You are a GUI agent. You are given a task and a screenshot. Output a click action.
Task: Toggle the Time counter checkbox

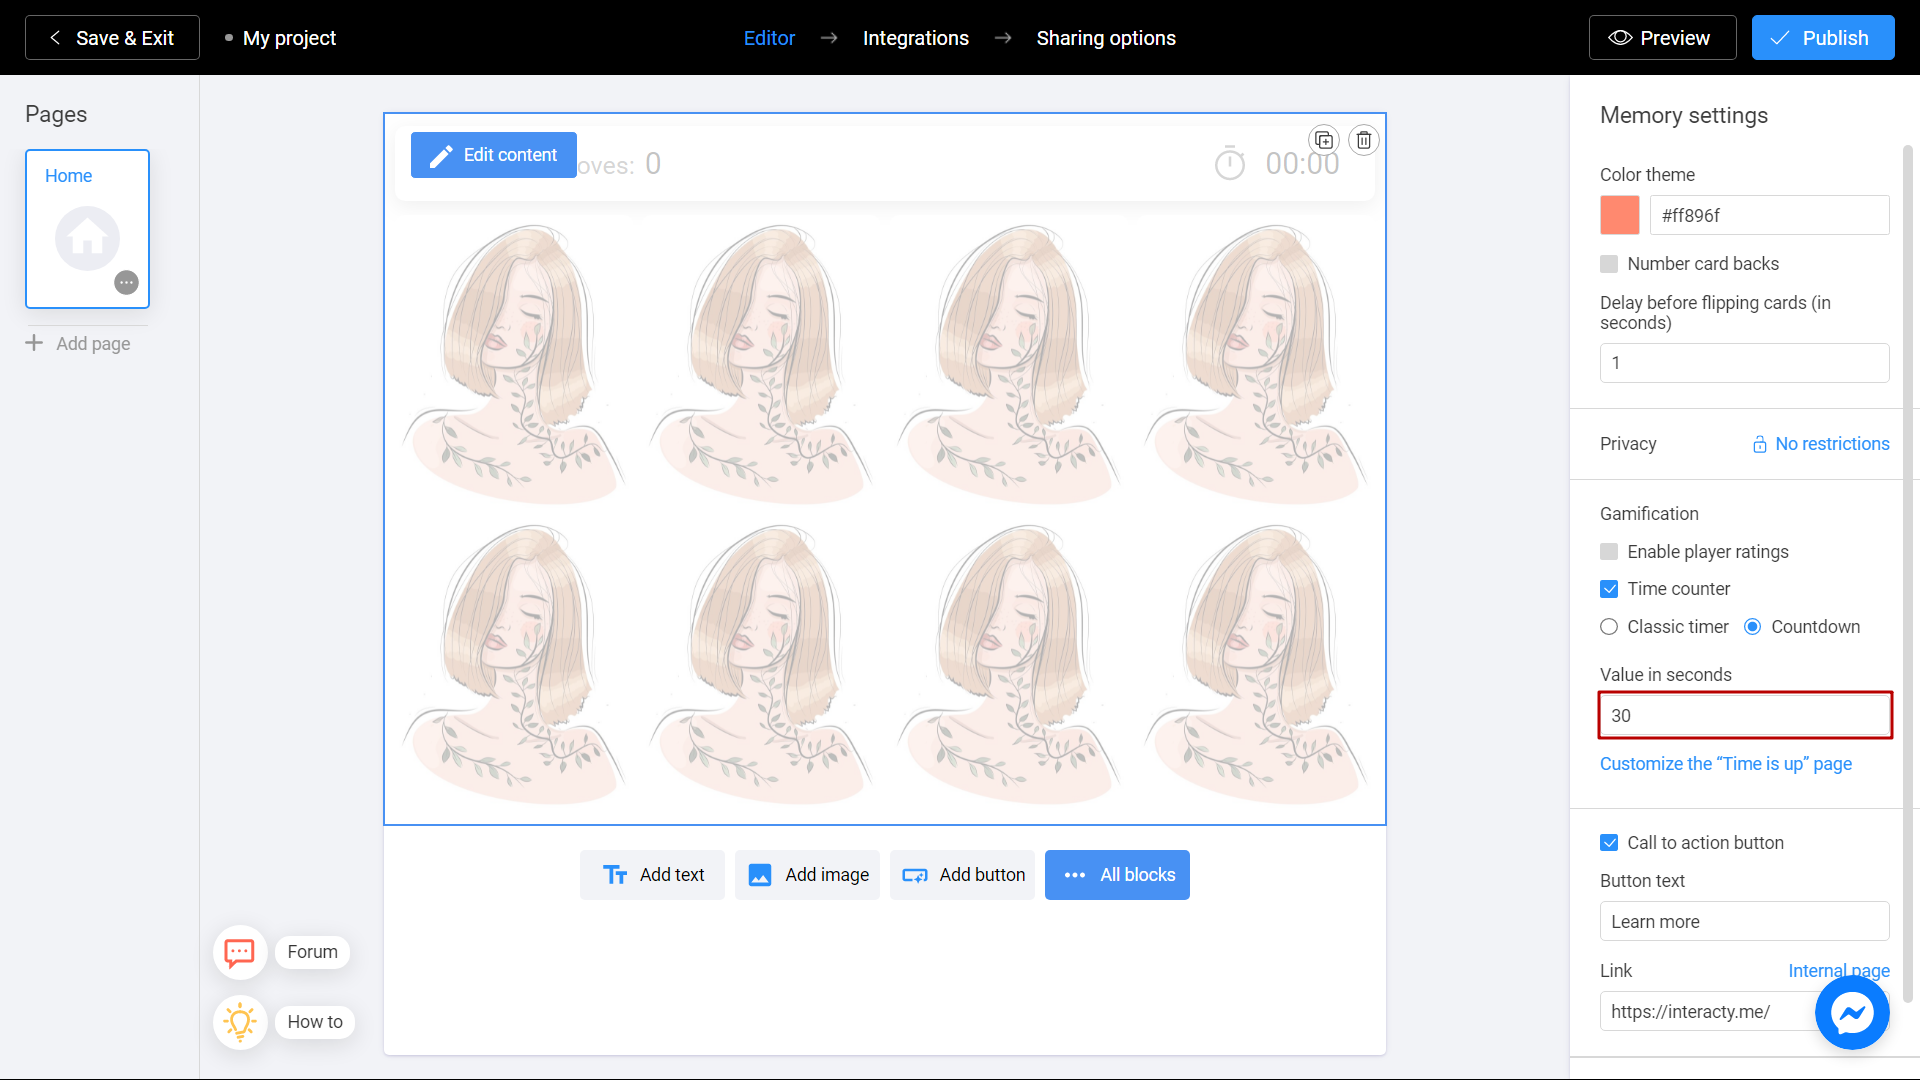tap(1609, 589)
